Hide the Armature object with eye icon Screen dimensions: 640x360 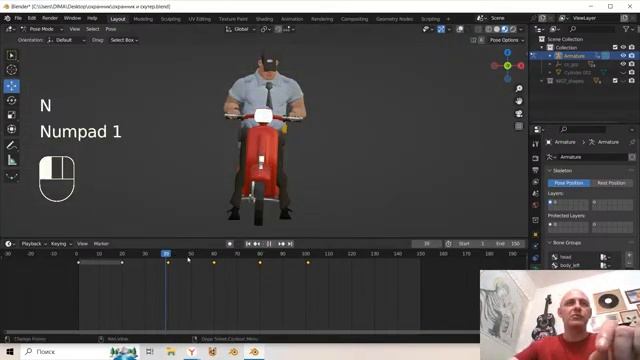[623, 56]
